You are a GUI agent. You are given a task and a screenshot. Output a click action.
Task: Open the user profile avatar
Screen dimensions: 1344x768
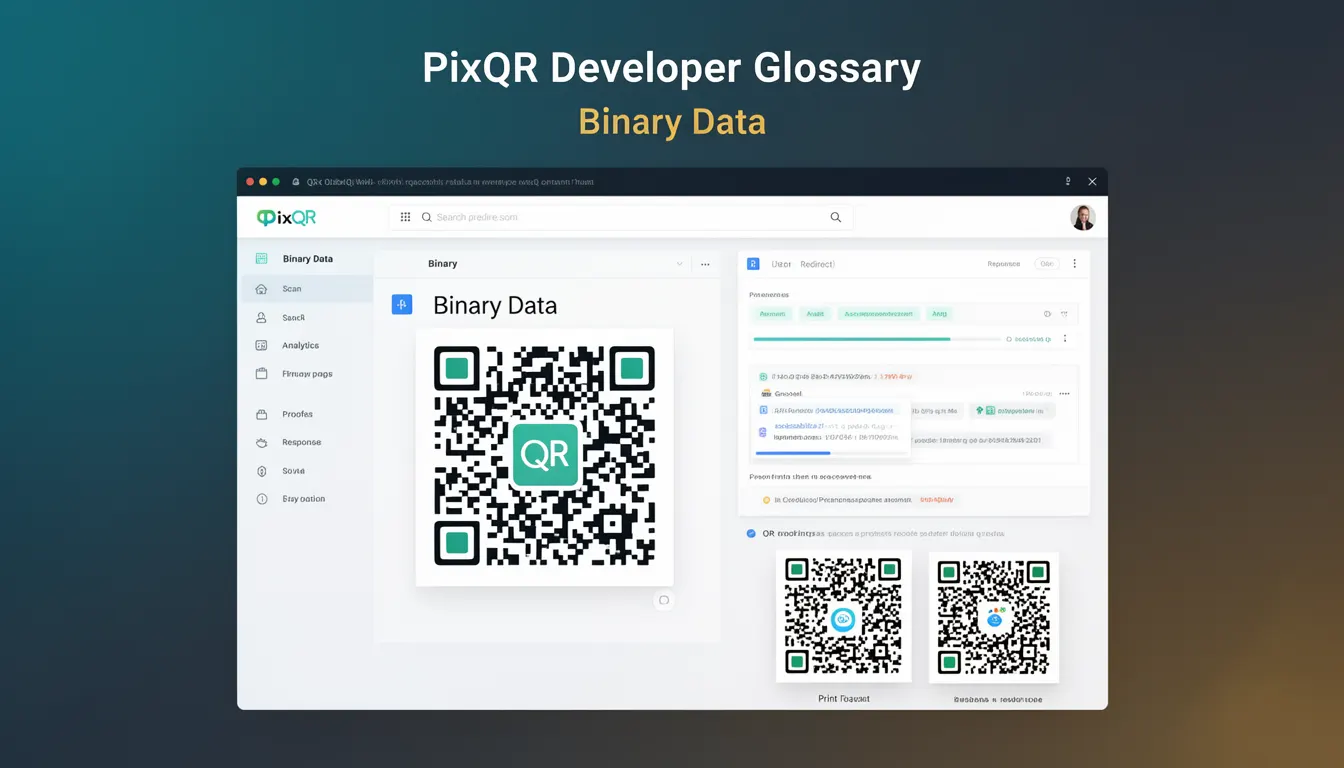(x=1083, y=217)
